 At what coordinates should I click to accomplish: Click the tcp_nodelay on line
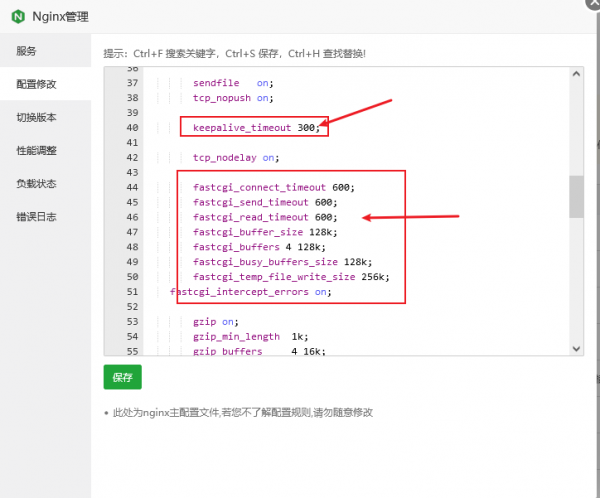click(x=236, y=157)
